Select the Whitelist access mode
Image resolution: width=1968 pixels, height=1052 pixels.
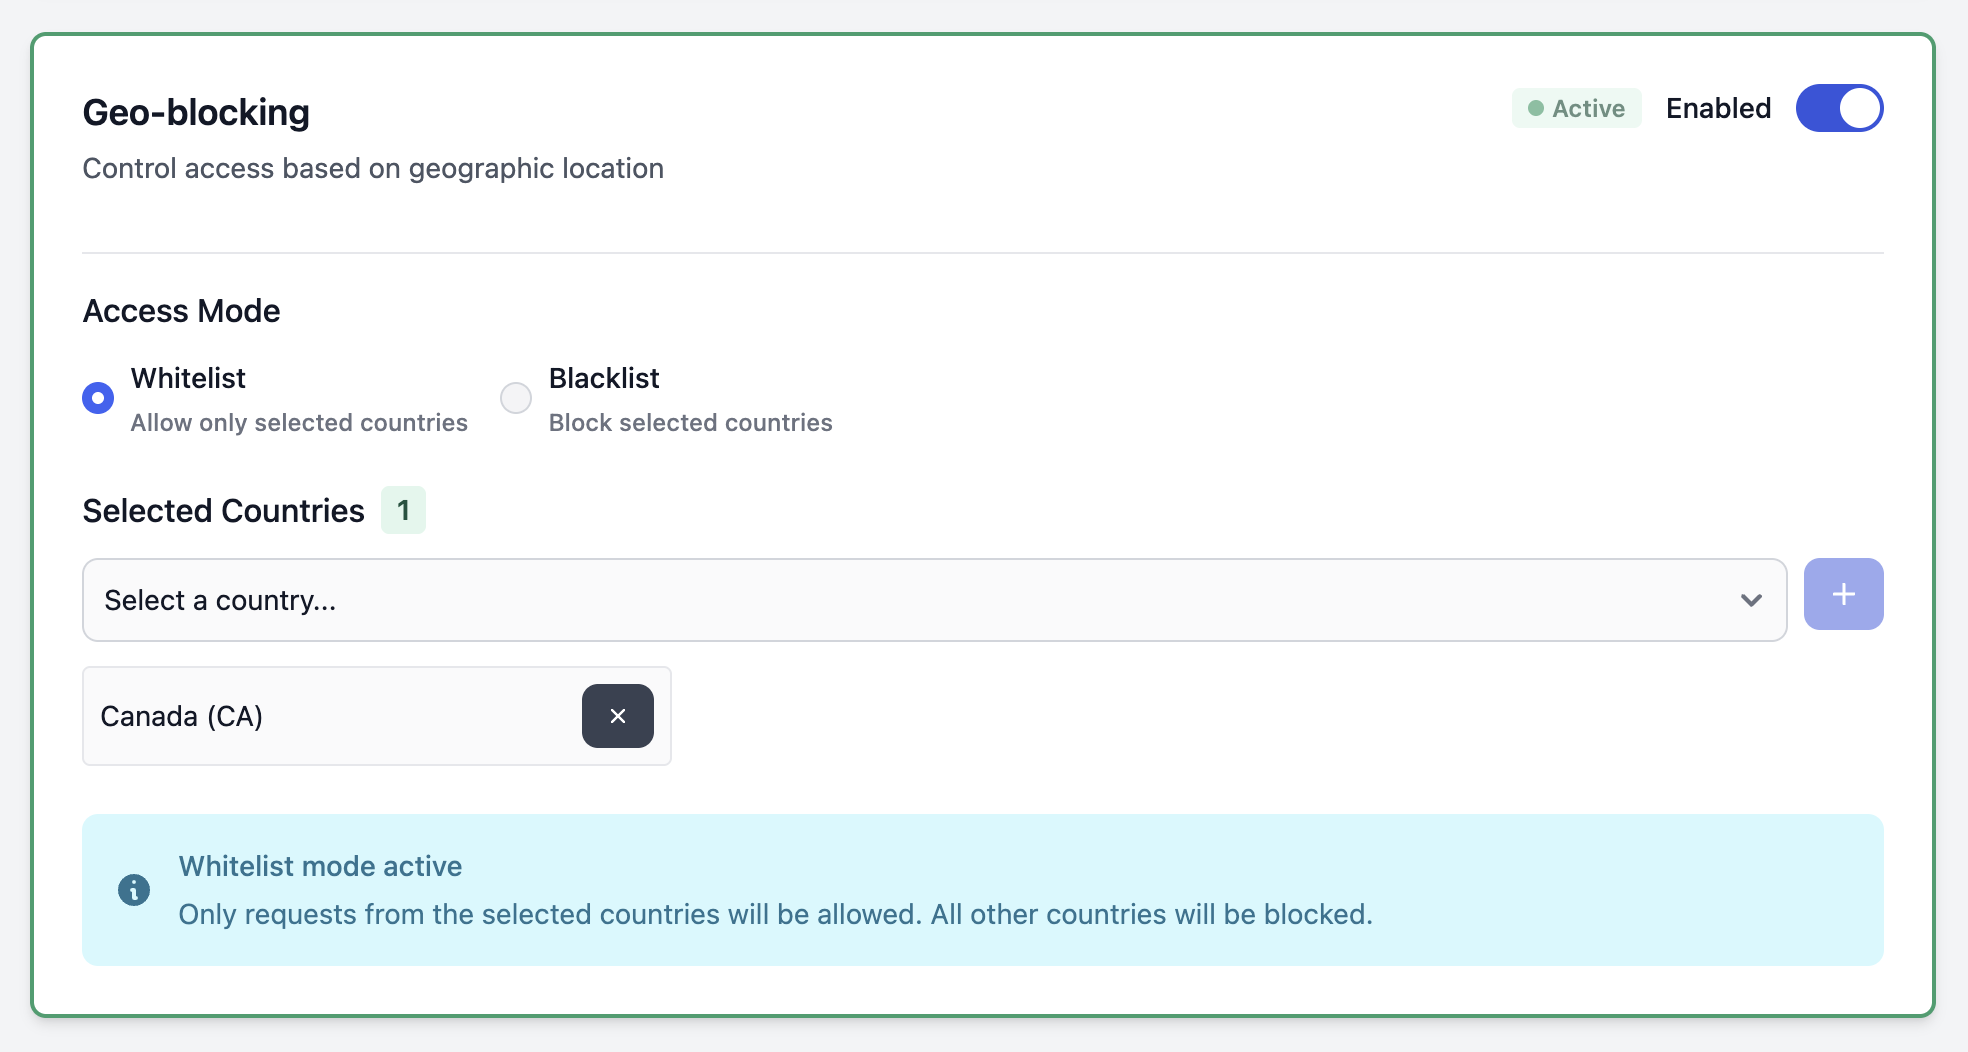coord(97,397)
